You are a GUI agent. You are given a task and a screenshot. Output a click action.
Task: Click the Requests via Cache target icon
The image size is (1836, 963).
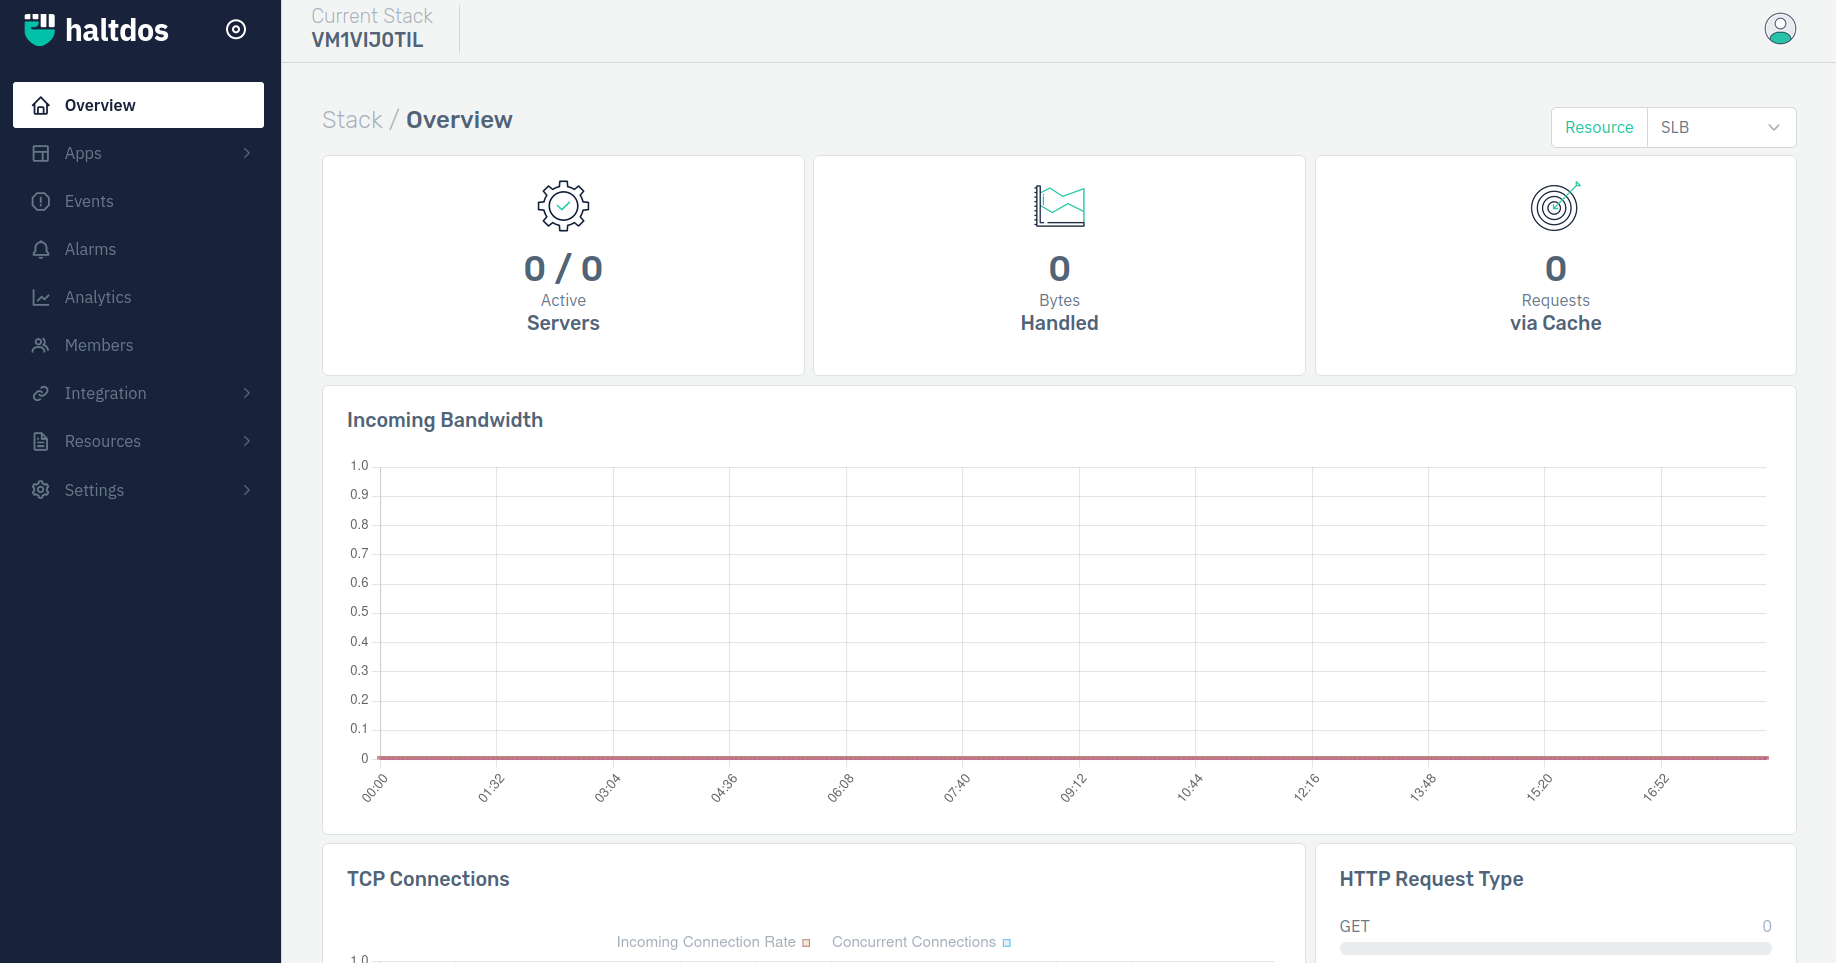click(x=1555, y=207)
